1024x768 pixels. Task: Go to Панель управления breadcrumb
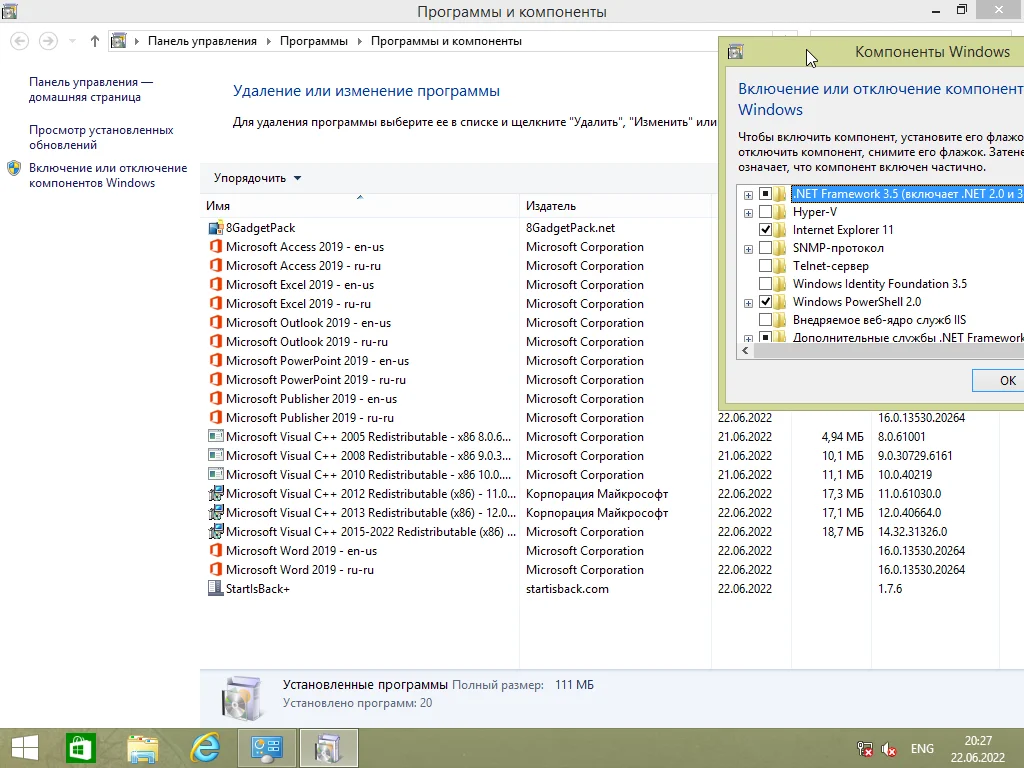pos(202,41)
